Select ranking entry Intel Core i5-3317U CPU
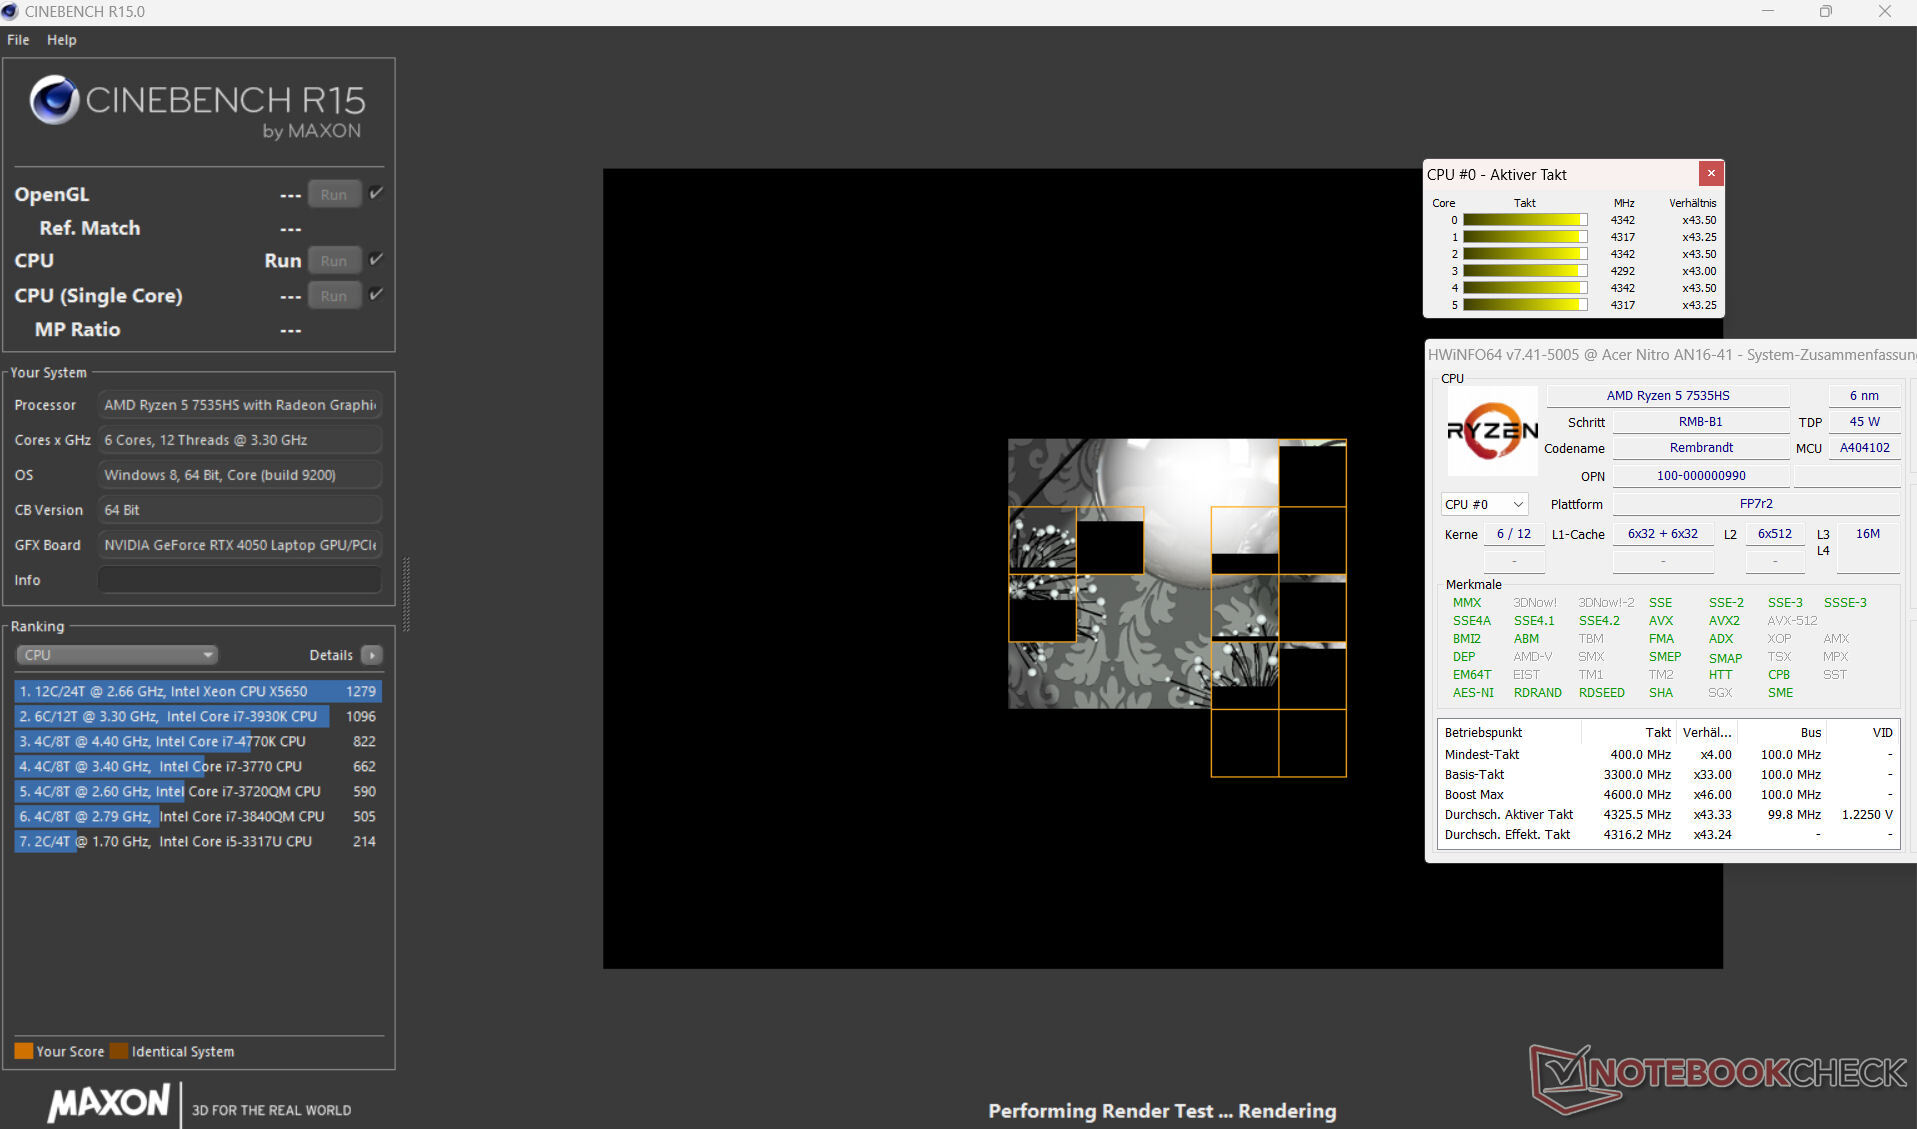The width and height of the screenshot is (1917, 1129). [197, 841]
